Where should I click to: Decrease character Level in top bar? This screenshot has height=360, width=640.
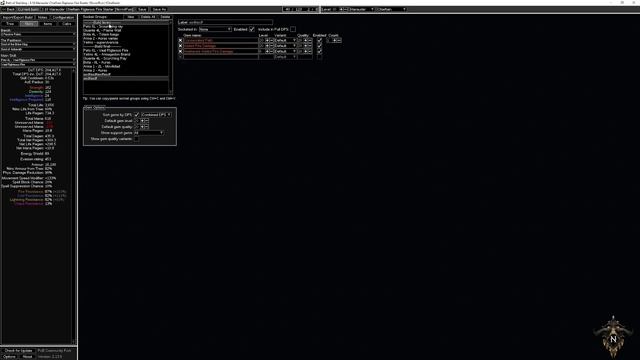(346, 9)
